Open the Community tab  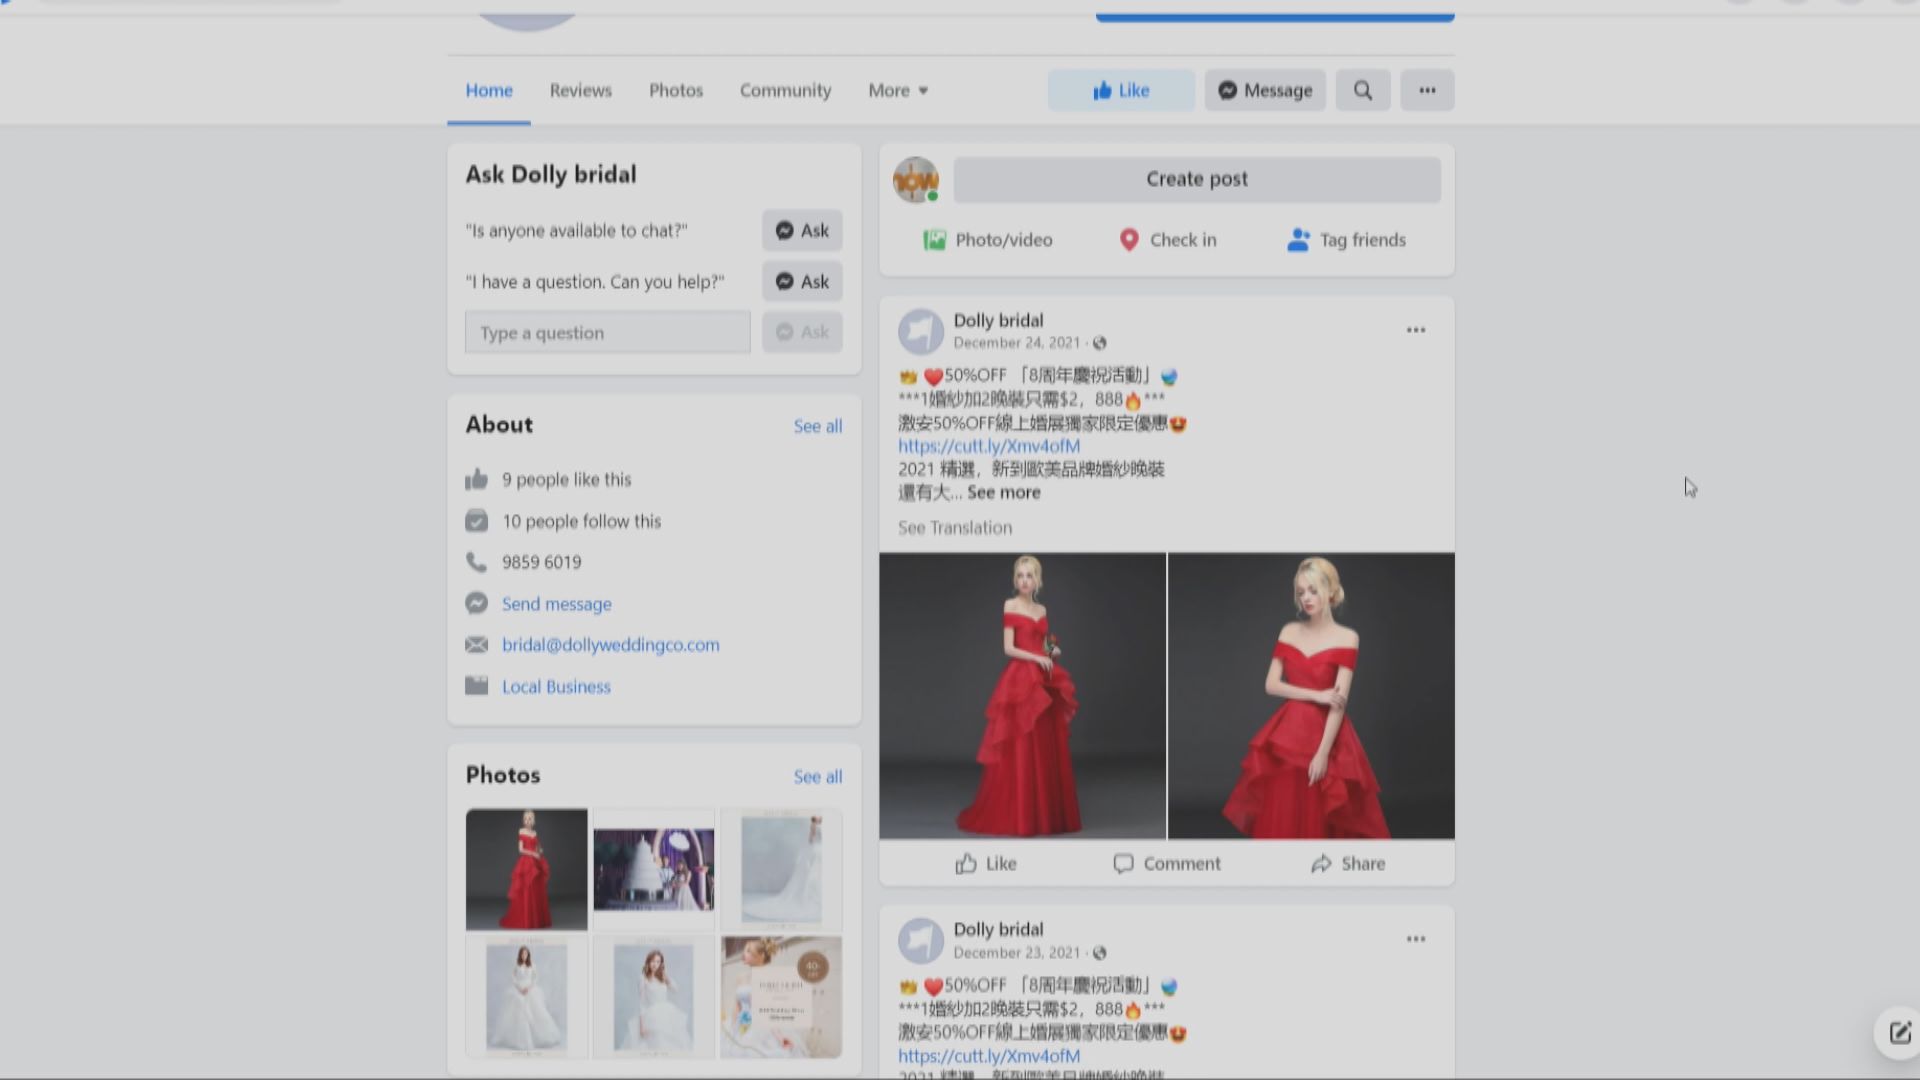coord(785,90)
